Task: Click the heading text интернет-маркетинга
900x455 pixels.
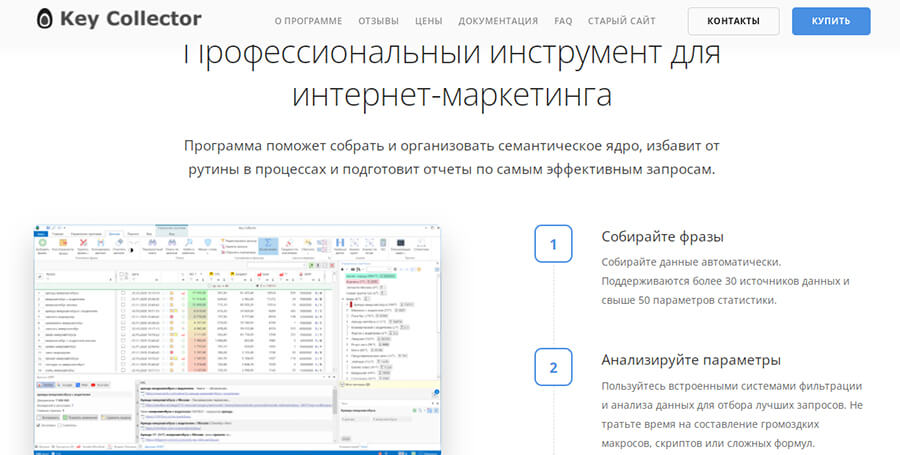Action: 452,95
